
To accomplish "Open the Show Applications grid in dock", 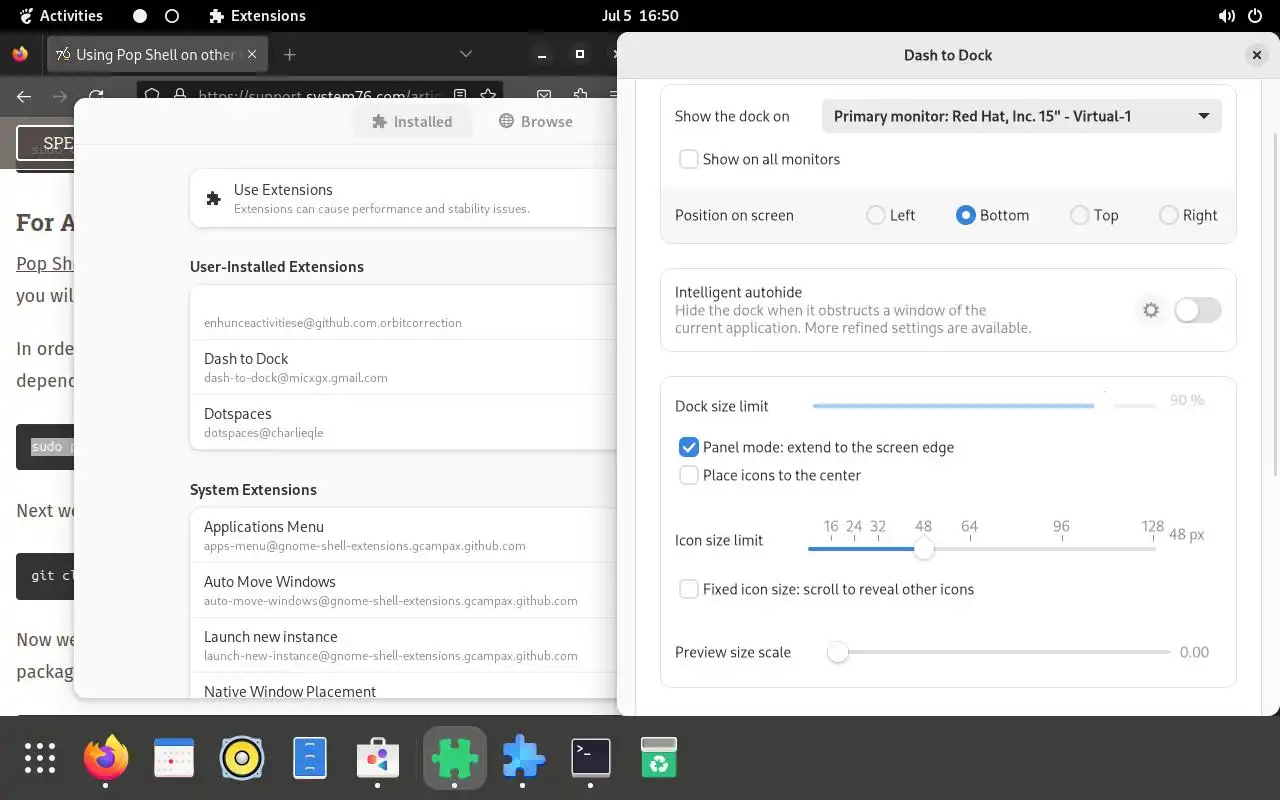I will coord(40,758).
